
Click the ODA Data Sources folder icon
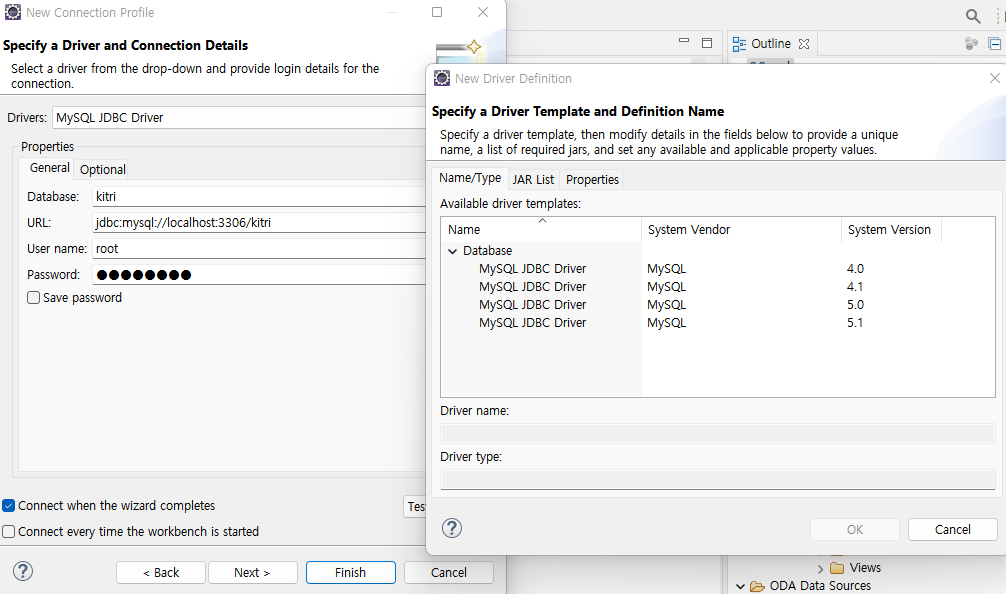pos(757,586)
